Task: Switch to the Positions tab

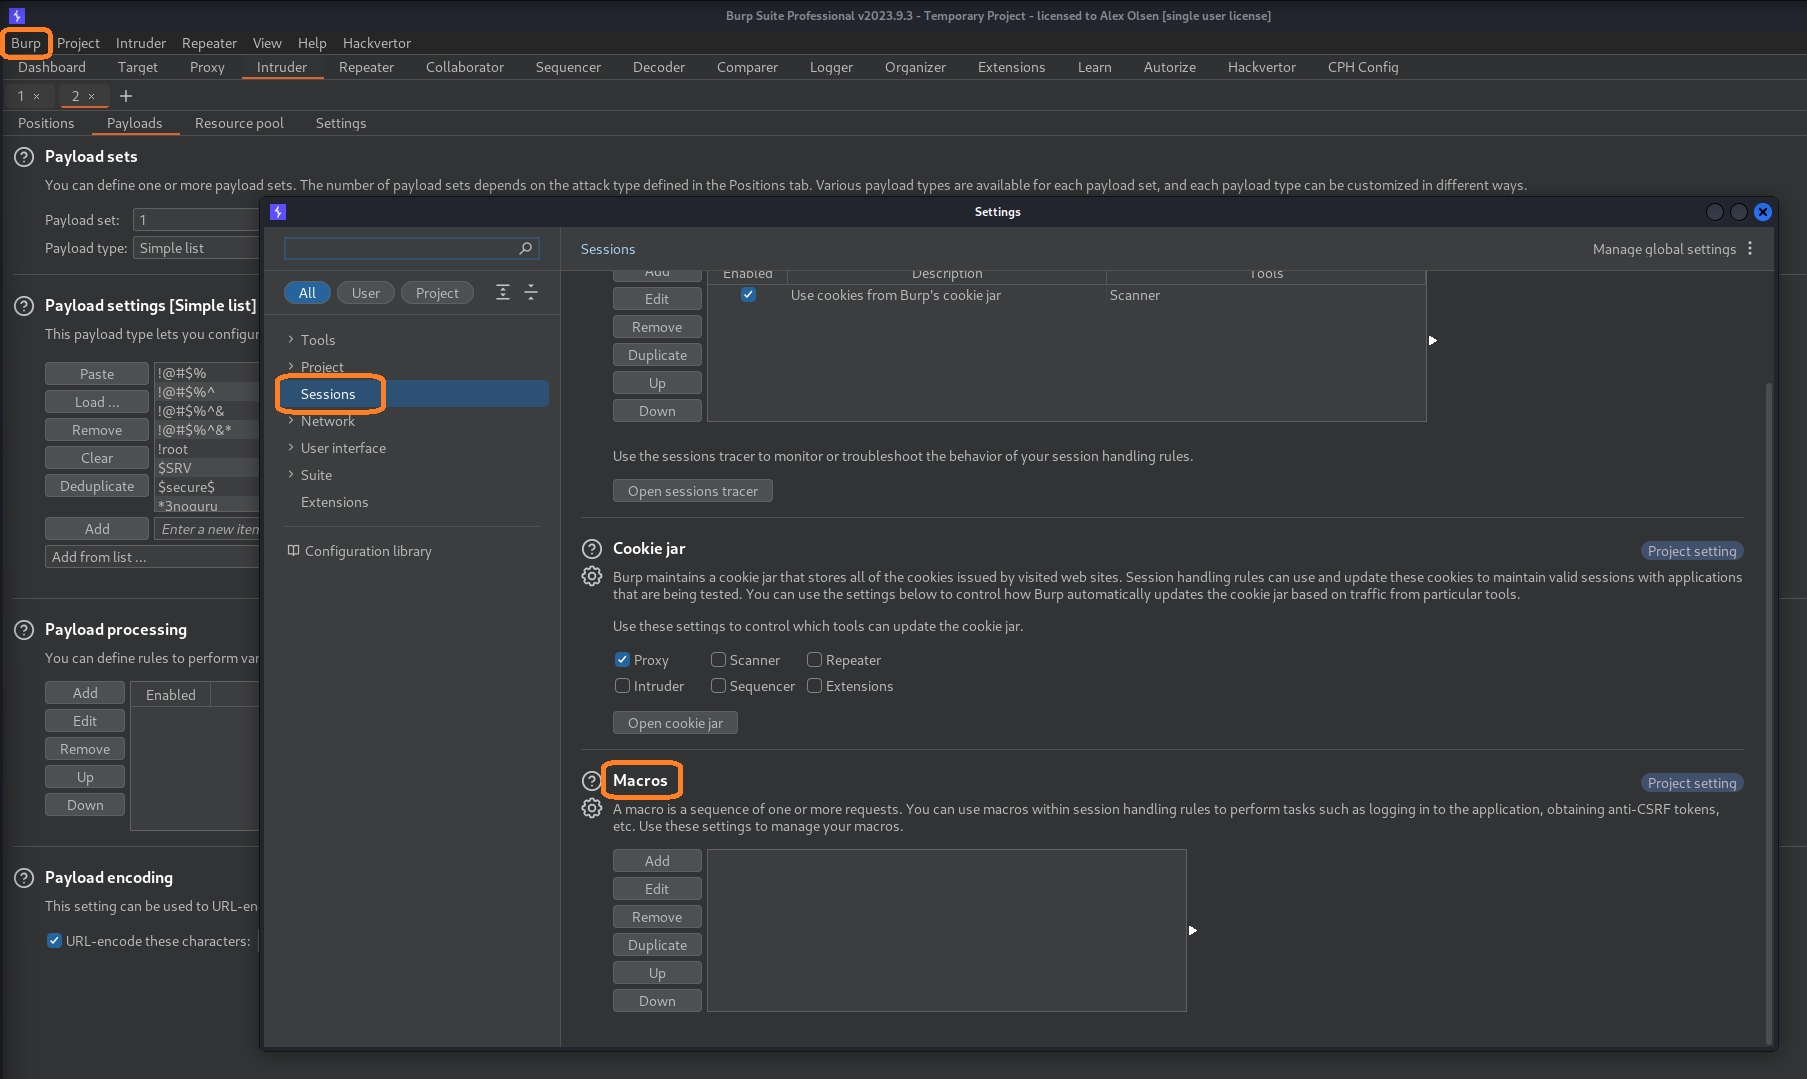Action: (46, 122)
